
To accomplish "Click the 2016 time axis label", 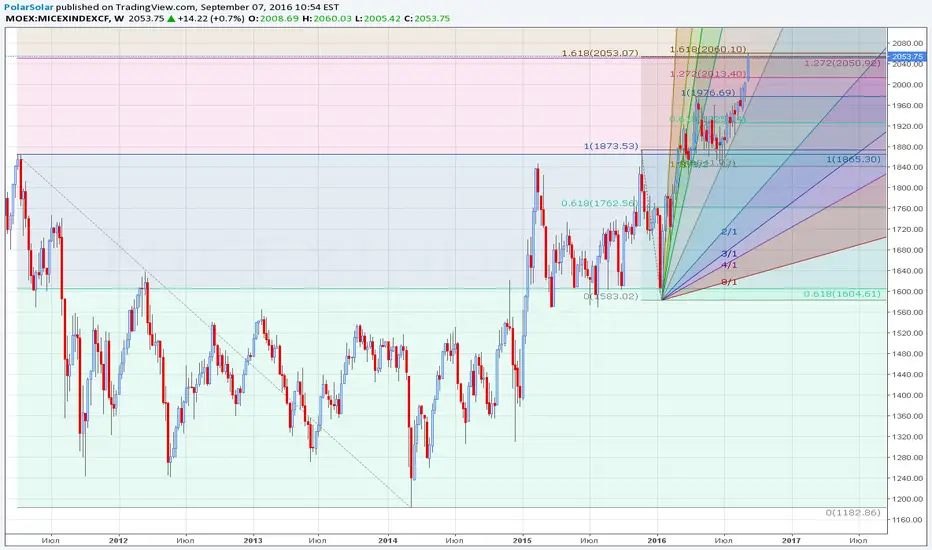I will (x=657, y=540).
